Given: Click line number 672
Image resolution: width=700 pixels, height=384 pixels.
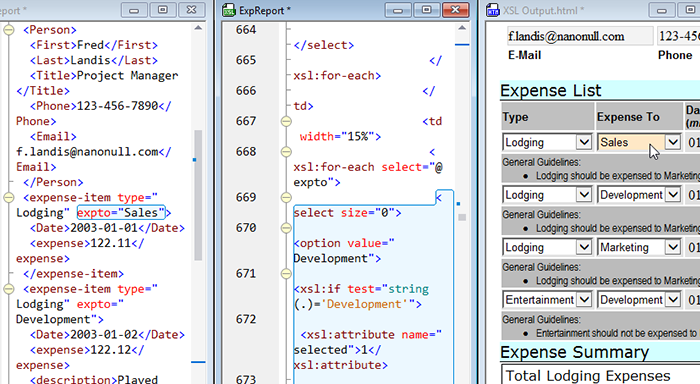Looking at the screenshot, I should tap(246, 319).
